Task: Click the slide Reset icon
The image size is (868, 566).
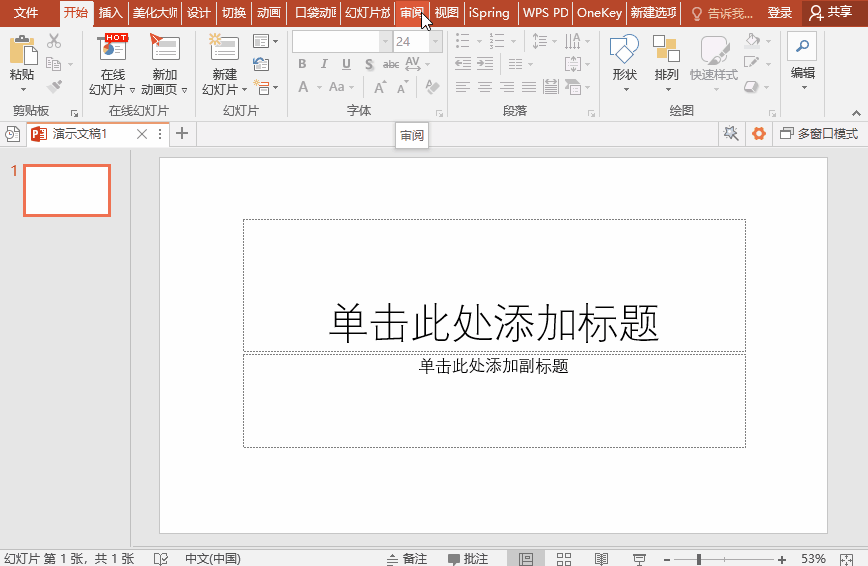Action: [x=261, y=64]
